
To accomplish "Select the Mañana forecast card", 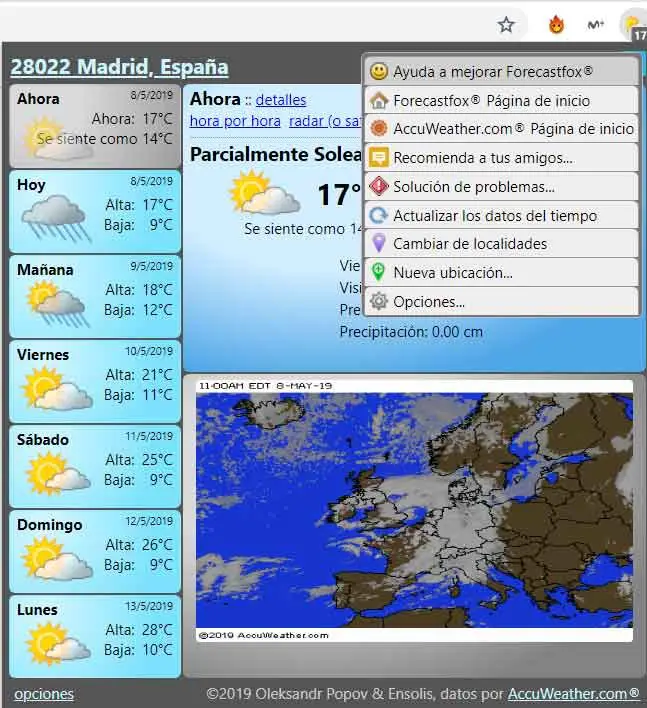I will click(95, 296).
